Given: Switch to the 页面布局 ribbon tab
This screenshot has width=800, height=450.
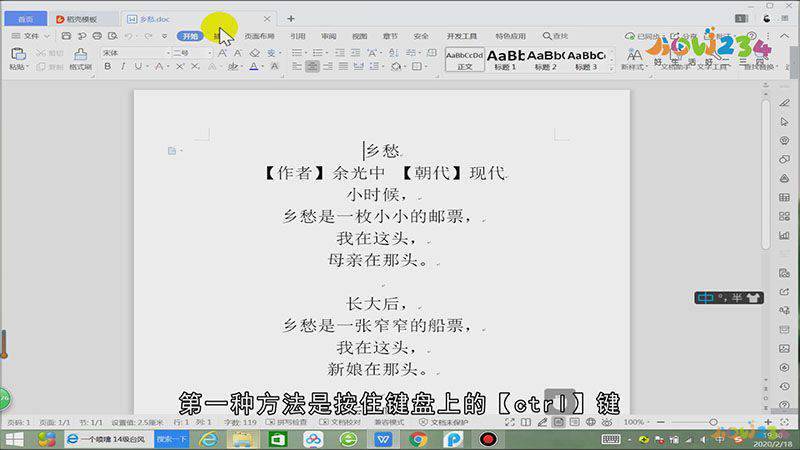Looking at the screenshot, I should pos(259,36).
